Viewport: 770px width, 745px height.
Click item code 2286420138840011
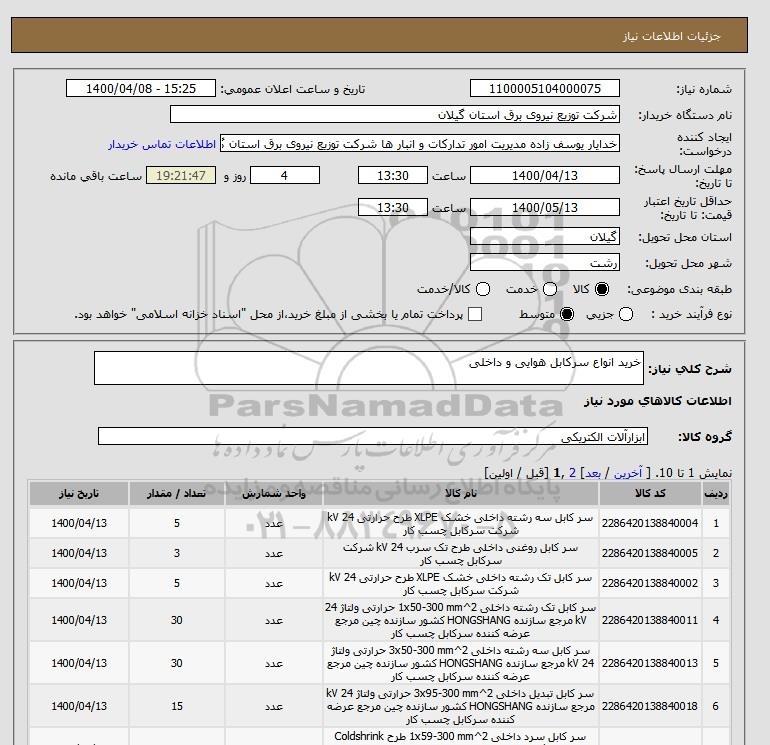click(650, 620)
